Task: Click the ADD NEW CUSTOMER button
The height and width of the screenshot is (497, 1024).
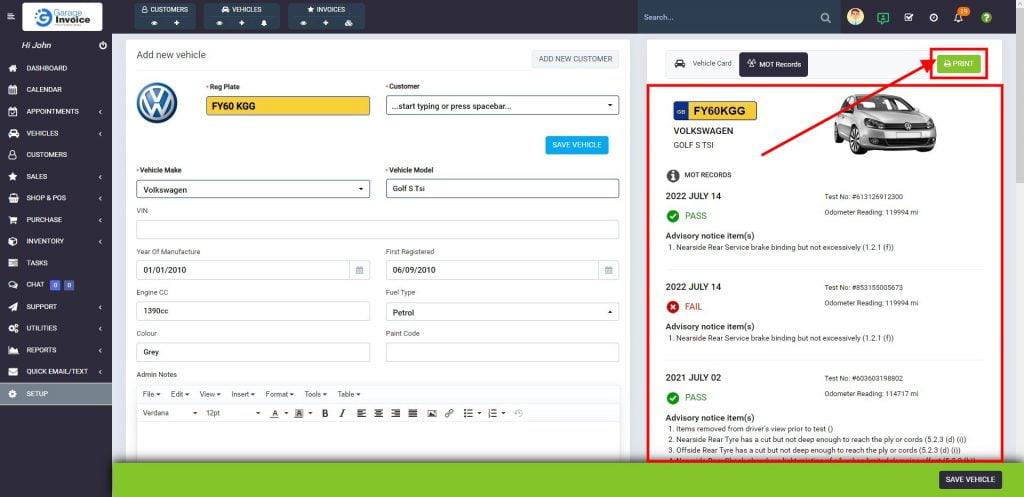Action: tap(575, 59)
